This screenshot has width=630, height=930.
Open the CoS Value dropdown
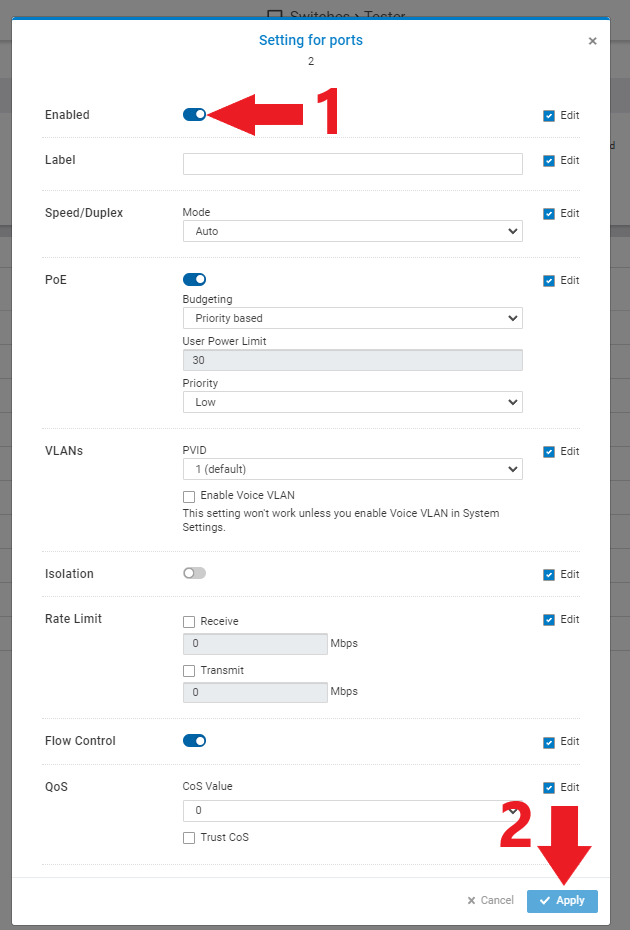[x=352, y=810]
